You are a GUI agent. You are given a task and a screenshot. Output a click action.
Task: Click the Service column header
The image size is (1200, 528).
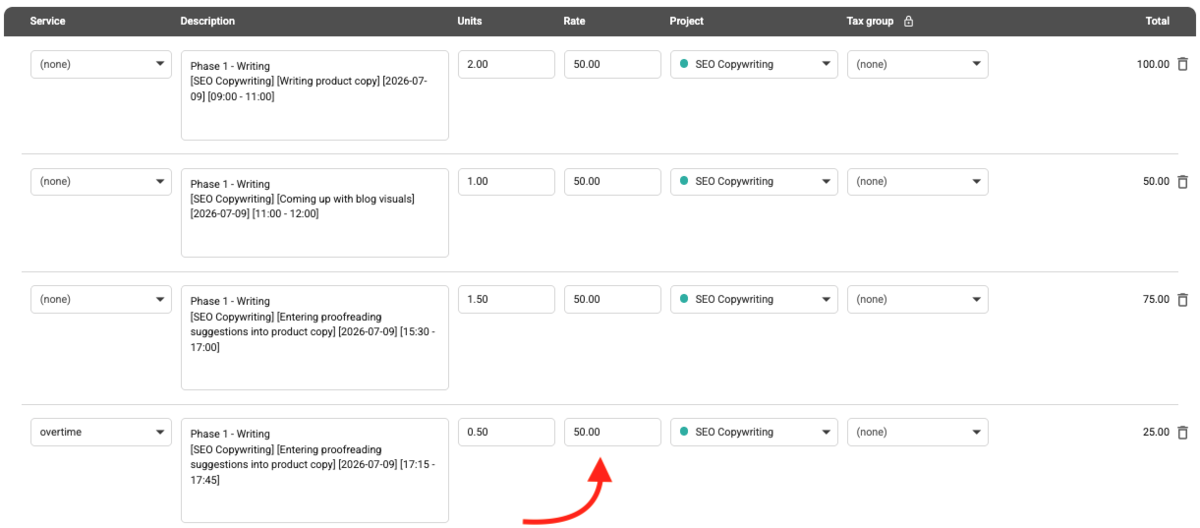[48, 21]
